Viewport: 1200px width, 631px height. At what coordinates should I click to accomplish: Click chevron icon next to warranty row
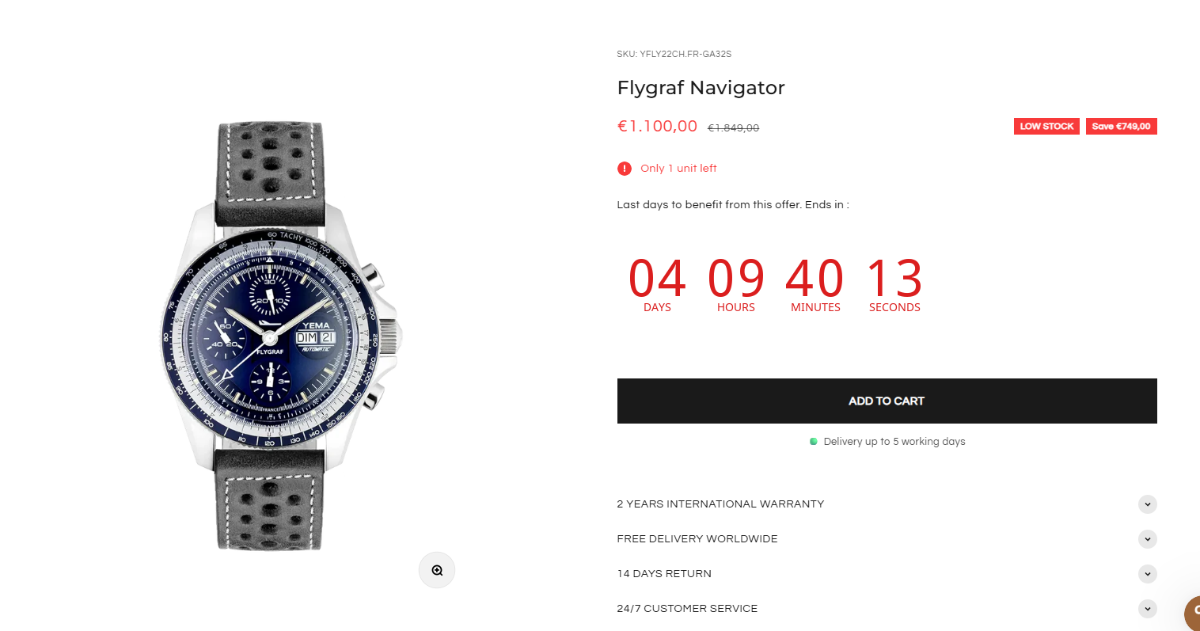coord(1147,504)
